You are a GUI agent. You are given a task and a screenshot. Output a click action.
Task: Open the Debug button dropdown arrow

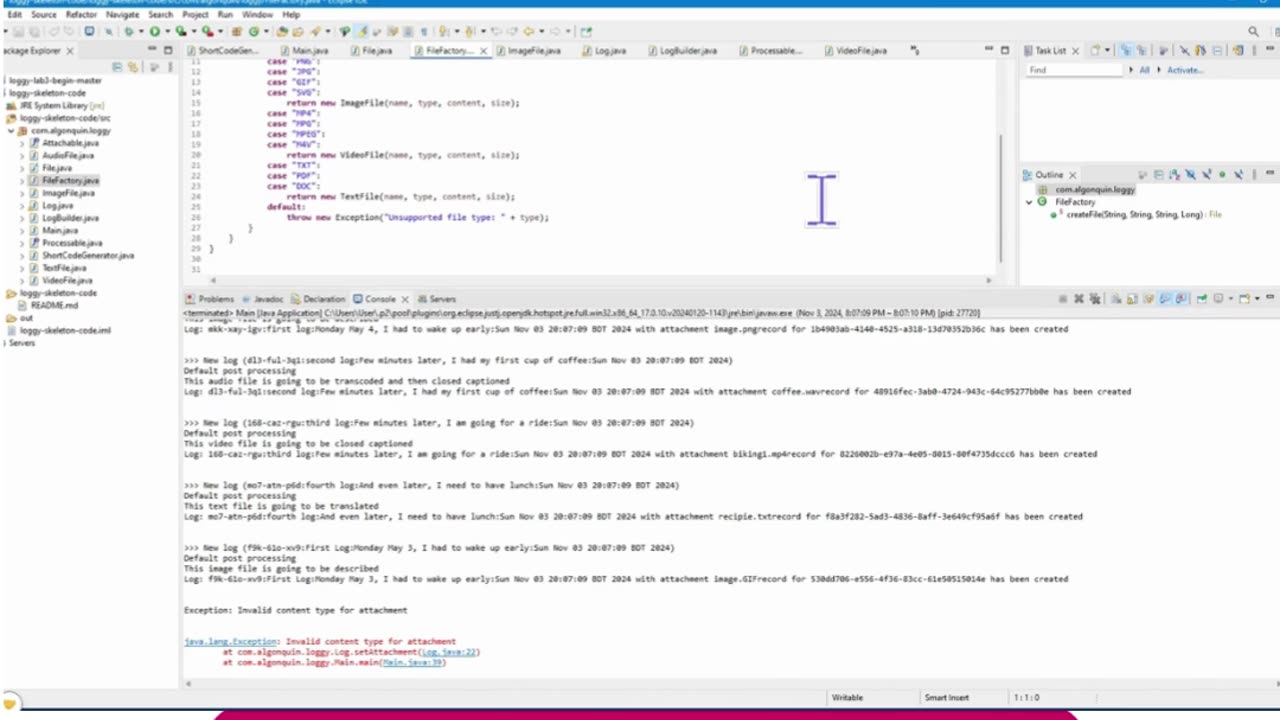[x=141, y=31]
